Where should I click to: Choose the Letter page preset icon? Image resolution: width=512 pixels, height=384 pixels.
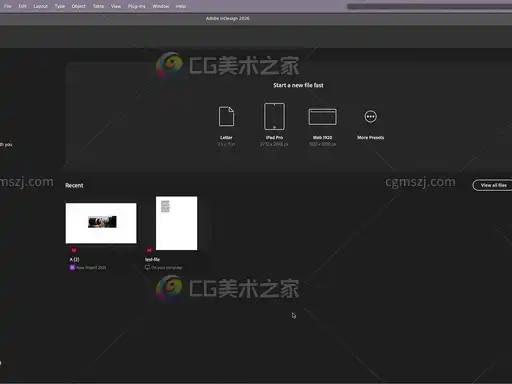tap(226, 116)
